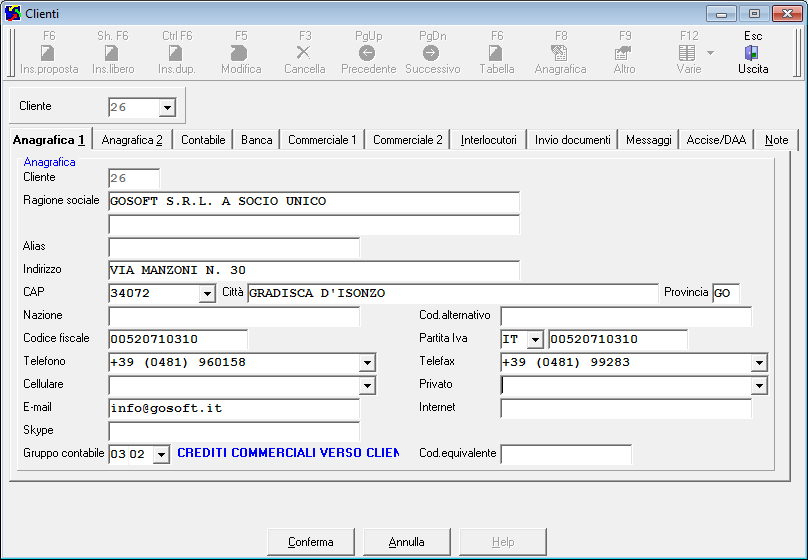Click the Provincia field GO
The height and width of the screenshot is (560, 808).
pyautogui.click(x=726, y=293)
